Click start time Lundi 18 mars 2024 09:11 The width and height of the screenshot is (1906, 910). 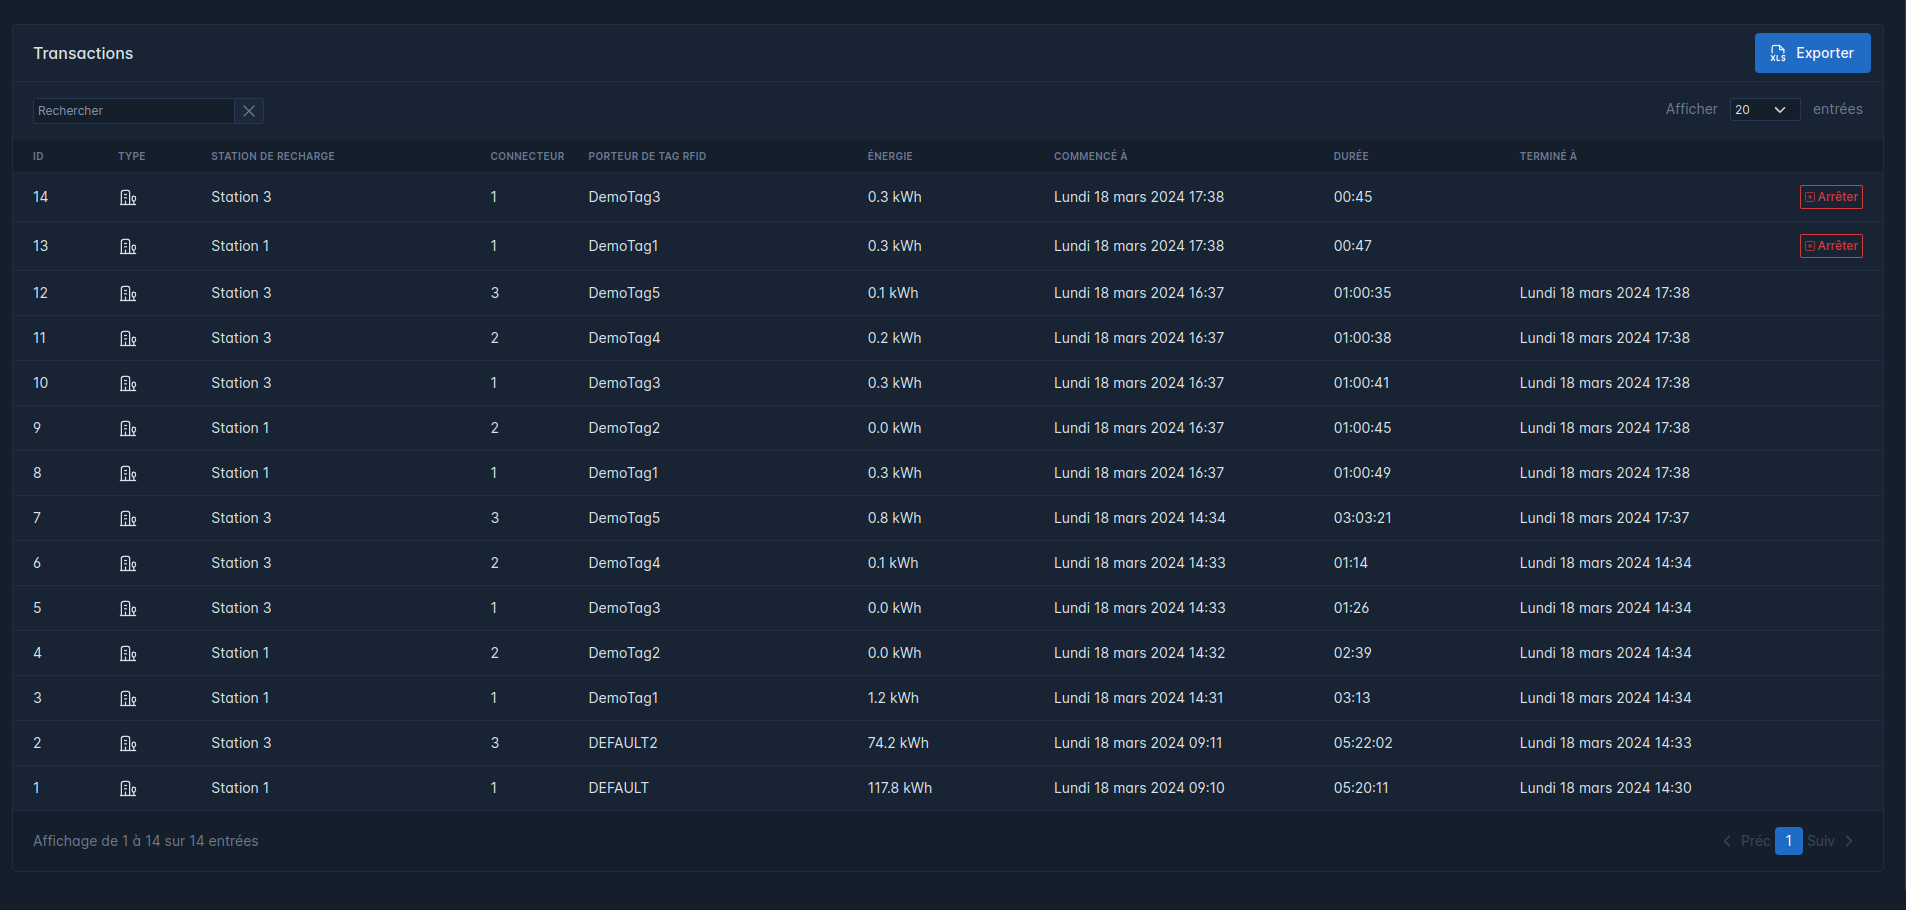point(1138,743)
